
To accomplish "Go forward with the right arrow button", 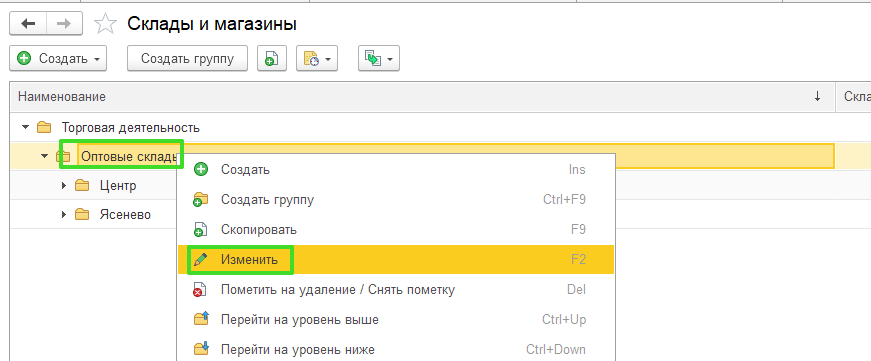I will click(64, 24).
